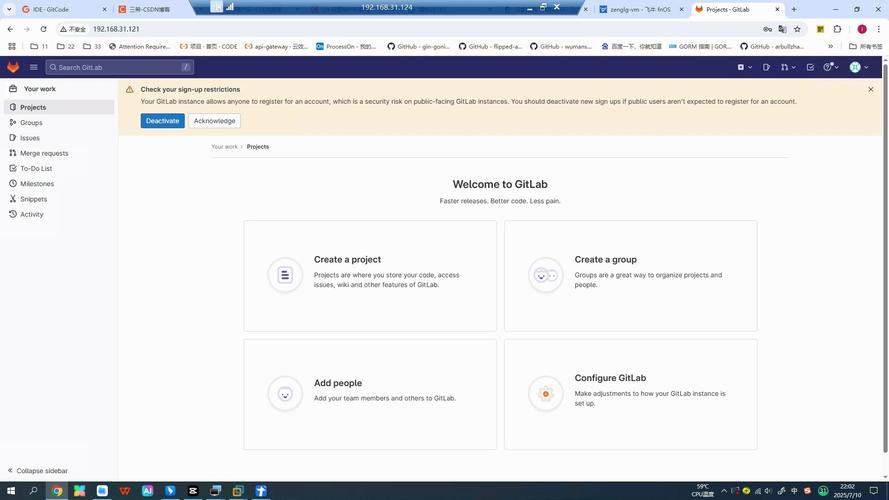The width and height of the screenshot is (889, 500).
Task: Open the Chrome three-dot menu
Action: click(879, 29)
